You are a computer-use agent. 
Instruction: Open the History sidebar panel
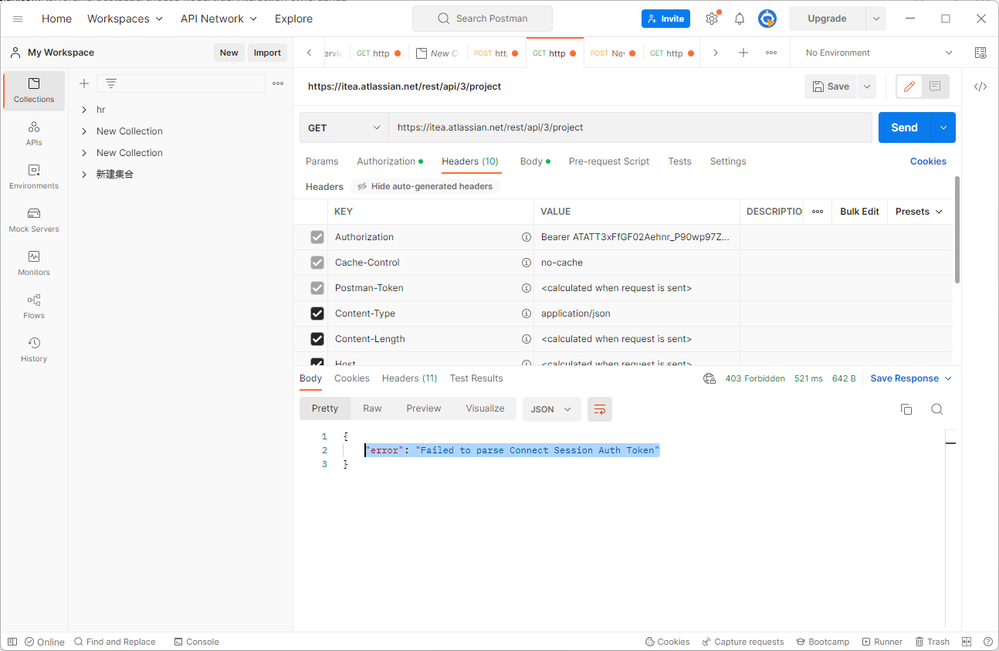(34, 350)
